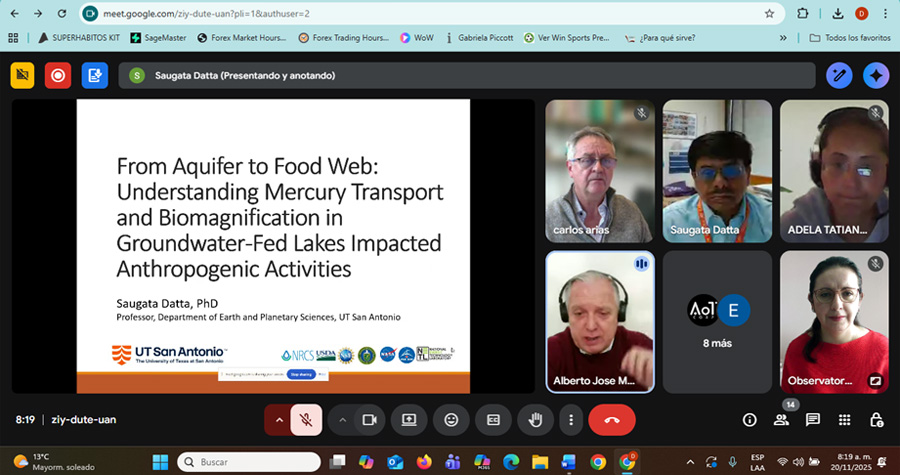This screenshot has height=475, width=900.
Task: Open ¿Para qué sirve? bookmark
Action: (660, 38)
